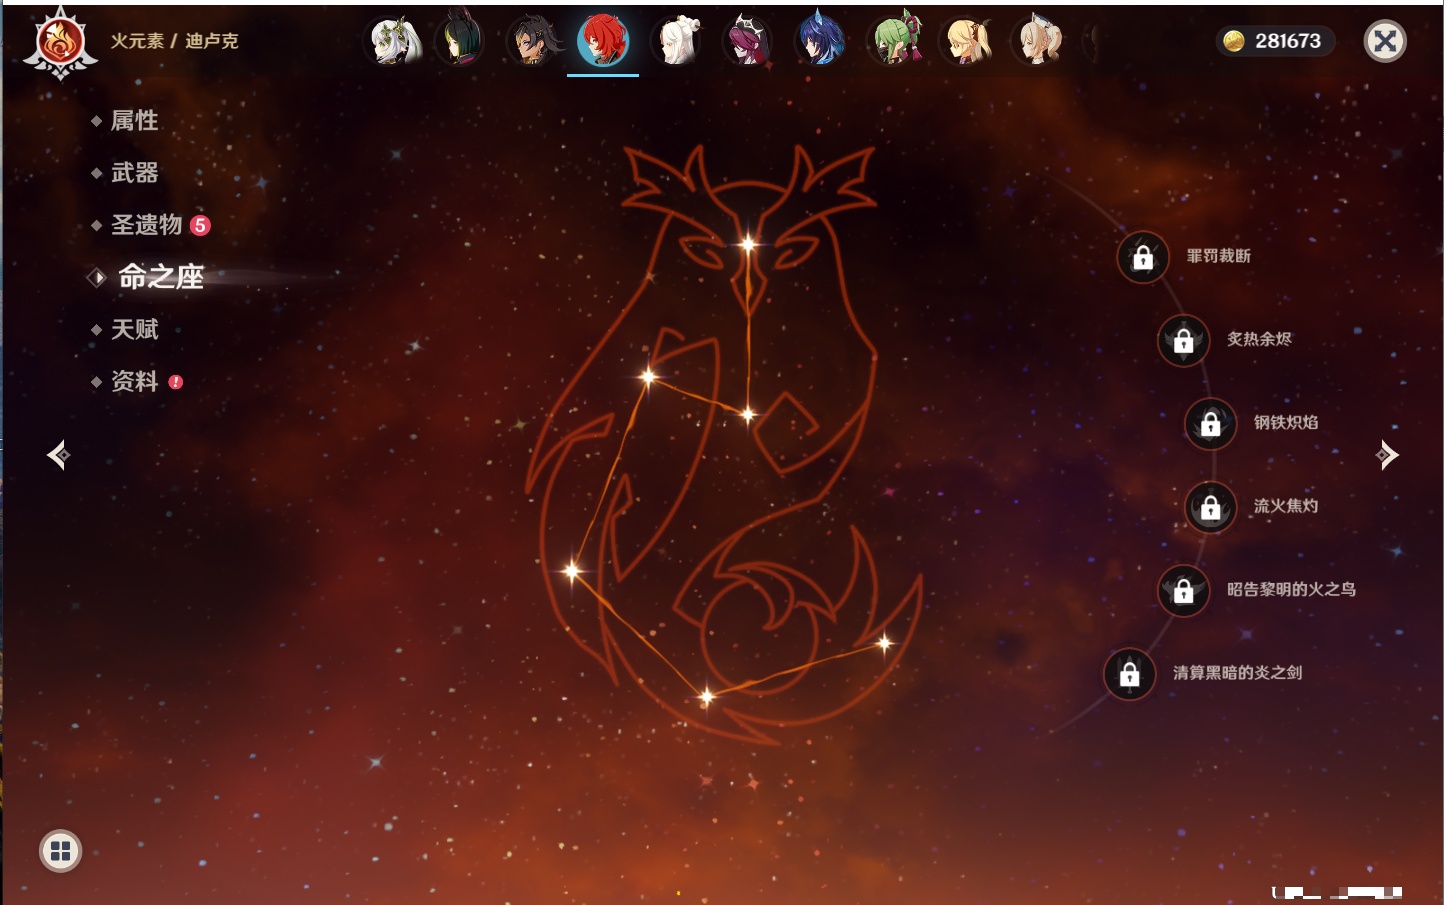Screen dimensions: 1444x905
Task: Pick the blue-haired Layla avatar
Action: coord(820,42)
